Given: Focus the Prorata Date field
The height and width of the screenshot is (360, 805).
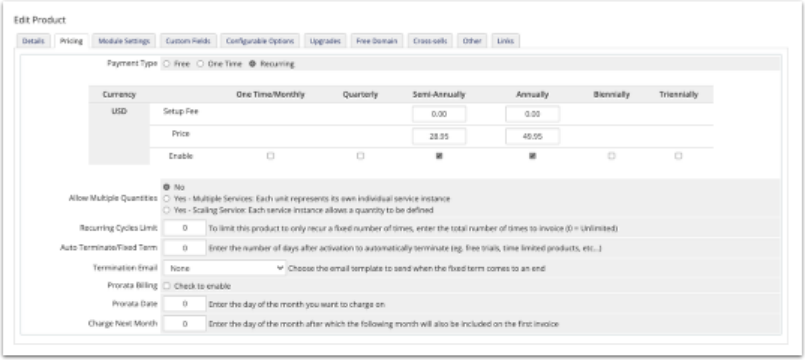Looking at the screenshot, I should pos(185,304).
